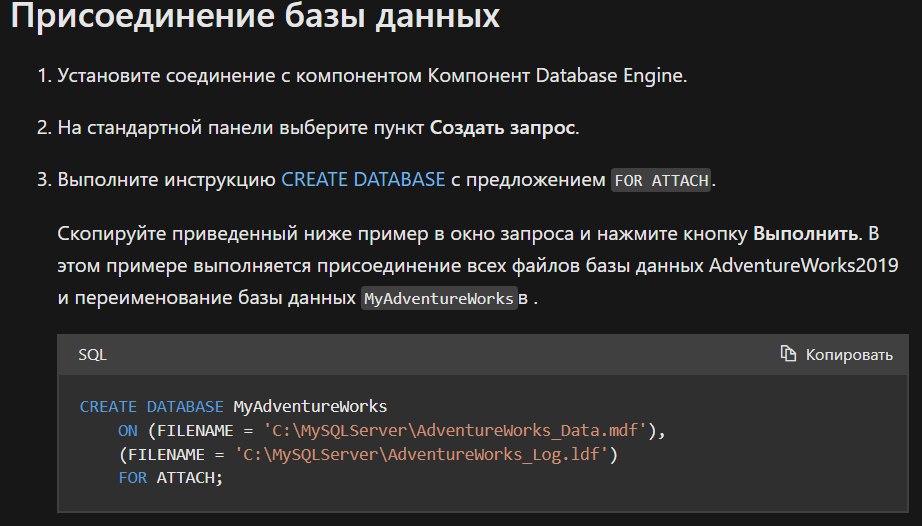Click the code line with AdventureWorks_Data.mdf path
This screenshot has width=922, height=526.
pyautogui.click(x=392, y=431)
